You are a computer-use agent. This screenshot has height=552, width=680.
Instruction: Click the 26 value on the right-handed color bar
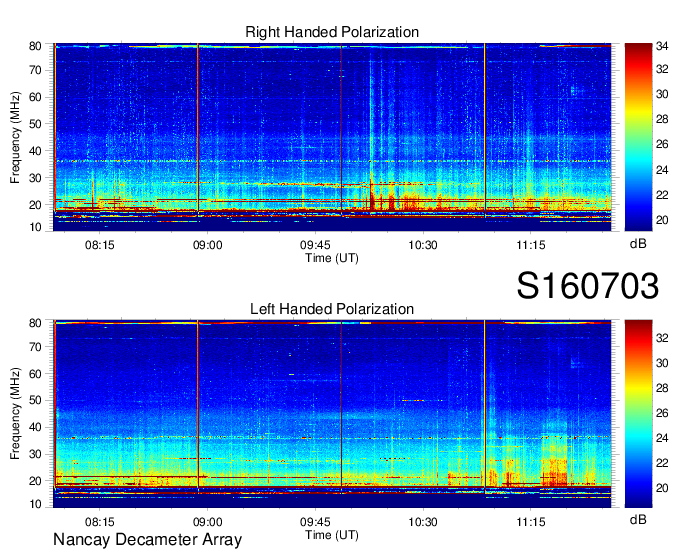coord(662,144)
